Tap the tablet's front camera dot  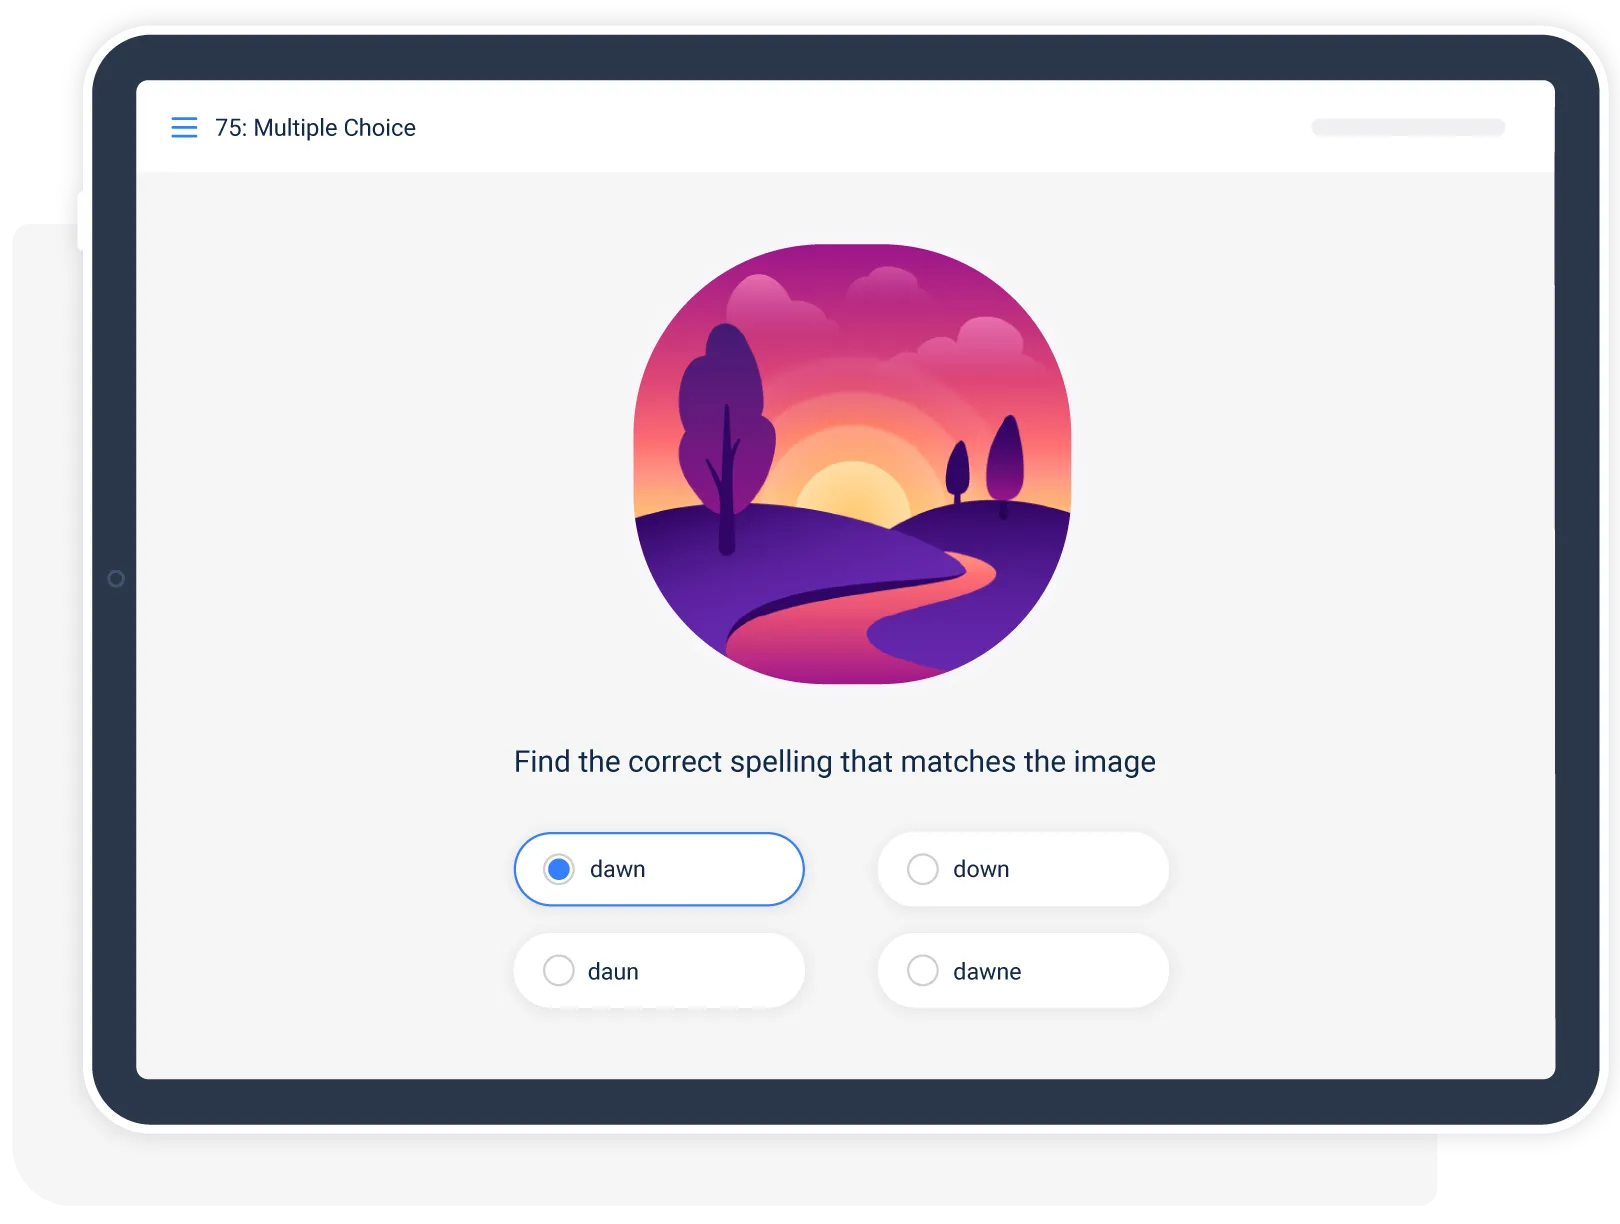pyautogui.click(x=116, y=579)
